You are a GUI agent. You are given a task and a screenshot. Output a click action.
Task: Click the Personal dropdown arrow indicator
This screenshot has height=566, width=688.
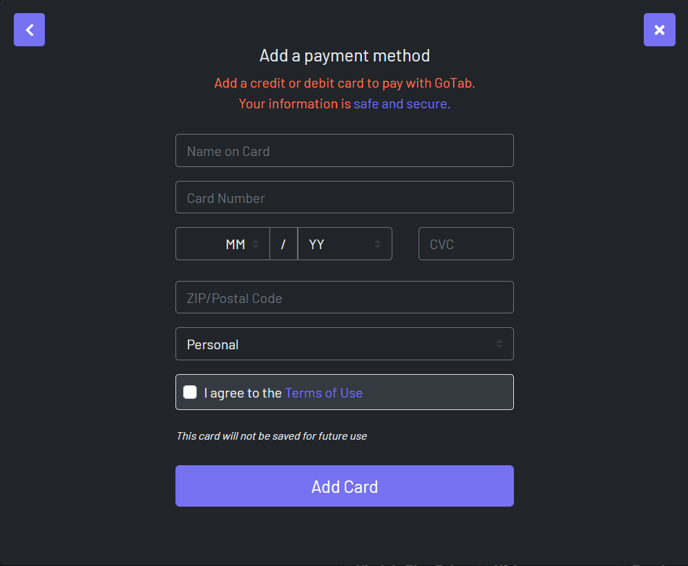tap(500, 344)
